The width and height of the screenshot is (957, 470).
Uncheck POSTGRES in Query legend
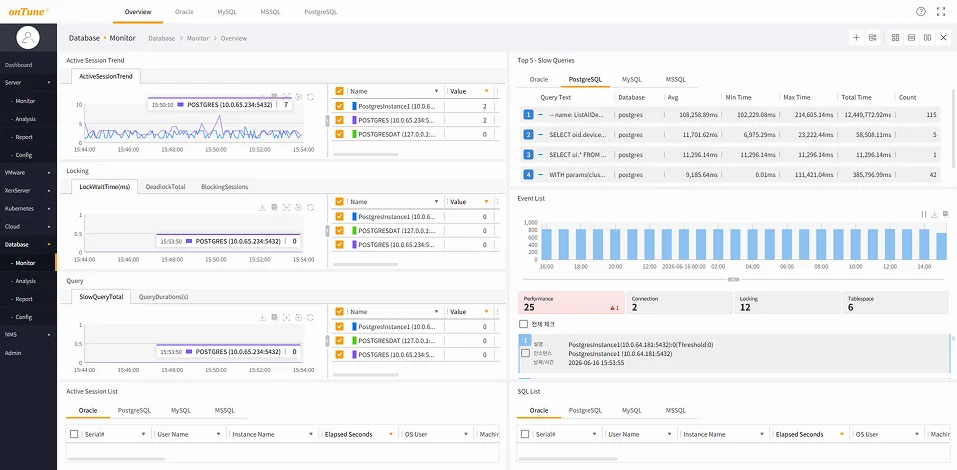[340, 354]
